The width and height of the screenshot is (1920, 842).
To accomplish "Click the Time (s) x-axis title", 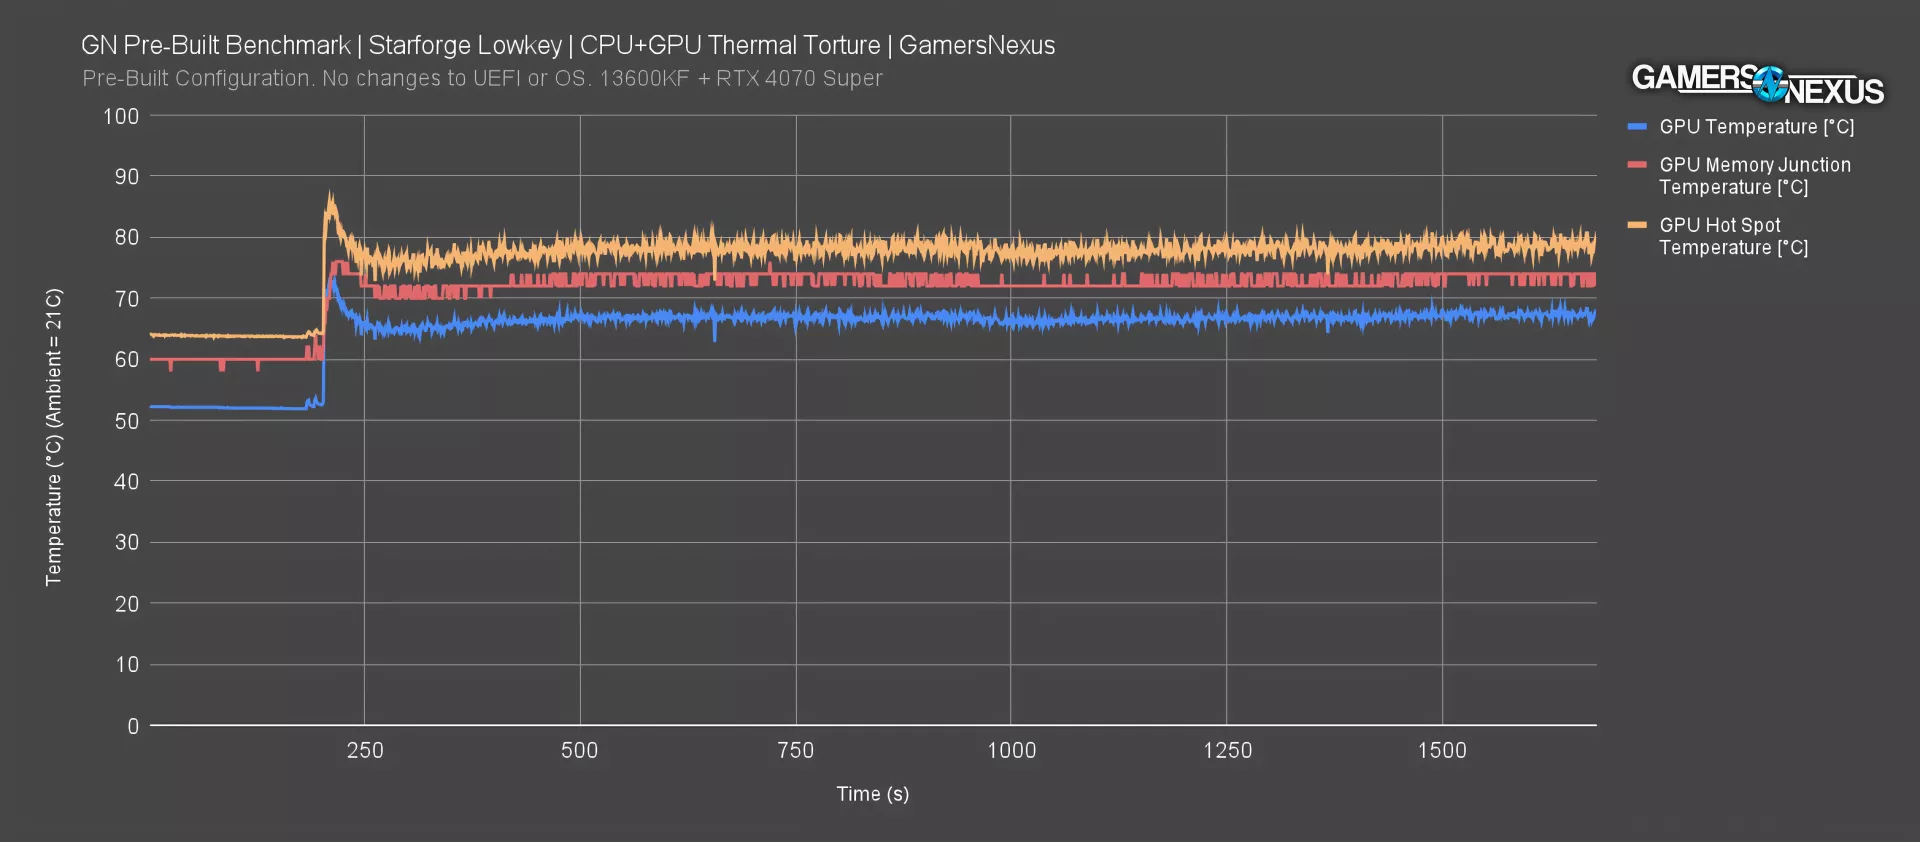I will [872, 794].
